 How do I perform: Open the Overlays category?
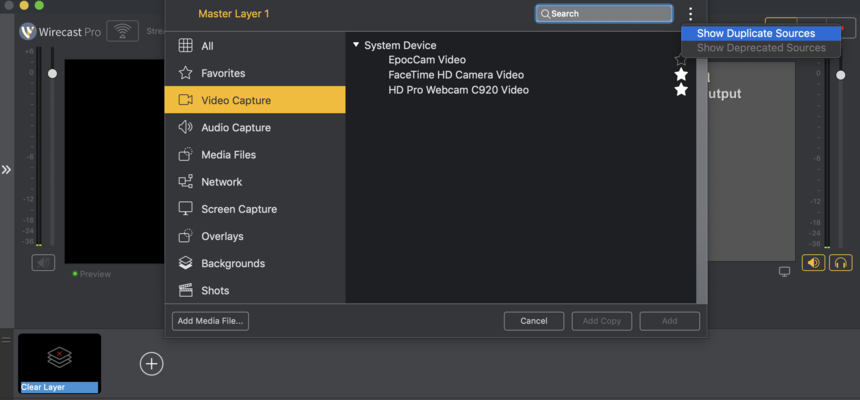[x=255, y=236]
